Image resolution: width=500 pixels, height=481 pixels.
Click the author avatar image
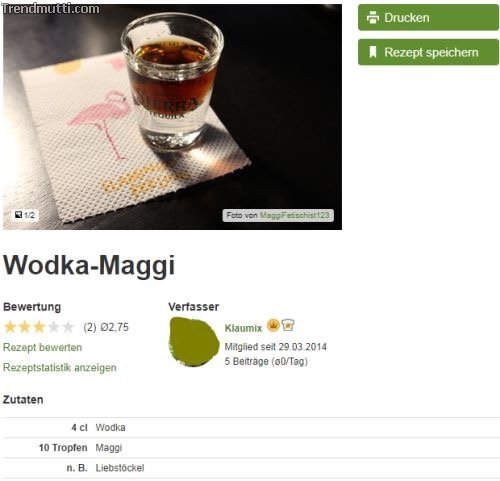(x=194, y=342)
